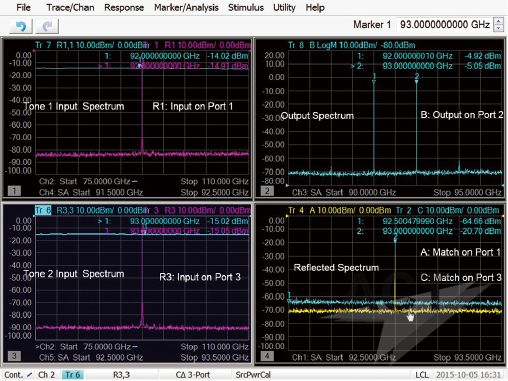This screenshot has width=508, height=381.
Task: Select trace Tr 8 B LogM label
Action: (x=352, y=45)
